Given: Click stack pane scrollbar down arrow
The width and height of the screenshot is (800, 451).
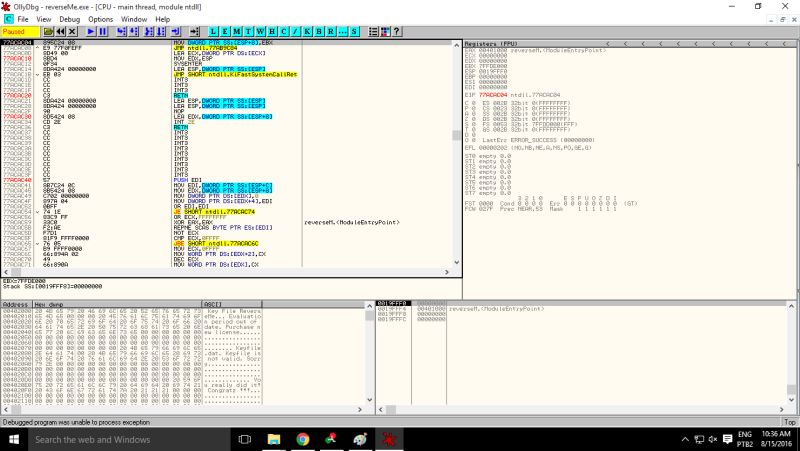Looking at the screenshot, I should (x=791, y=400).
